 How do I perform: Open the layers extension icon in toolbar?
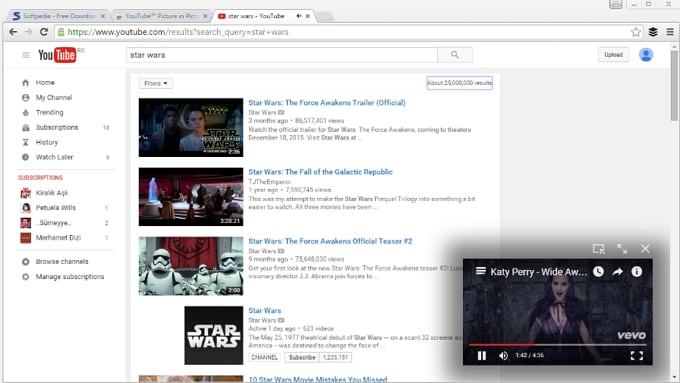653,32
